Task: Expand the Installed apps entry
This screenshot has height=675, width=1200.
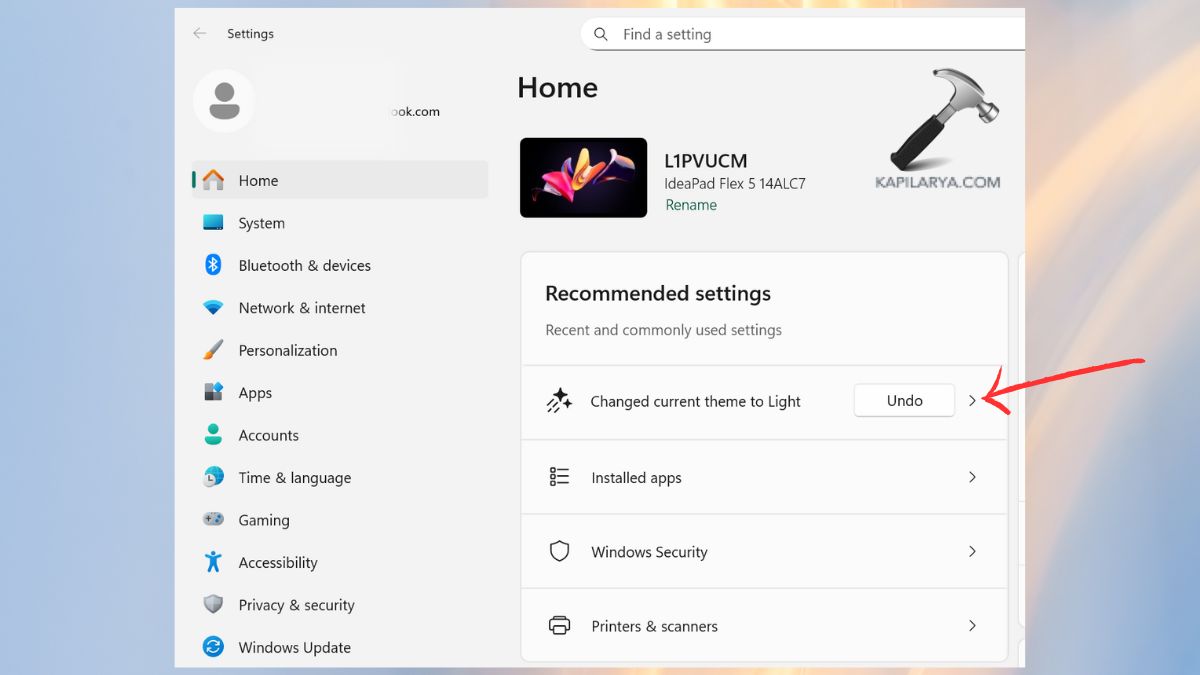Action: click(972, 477)
